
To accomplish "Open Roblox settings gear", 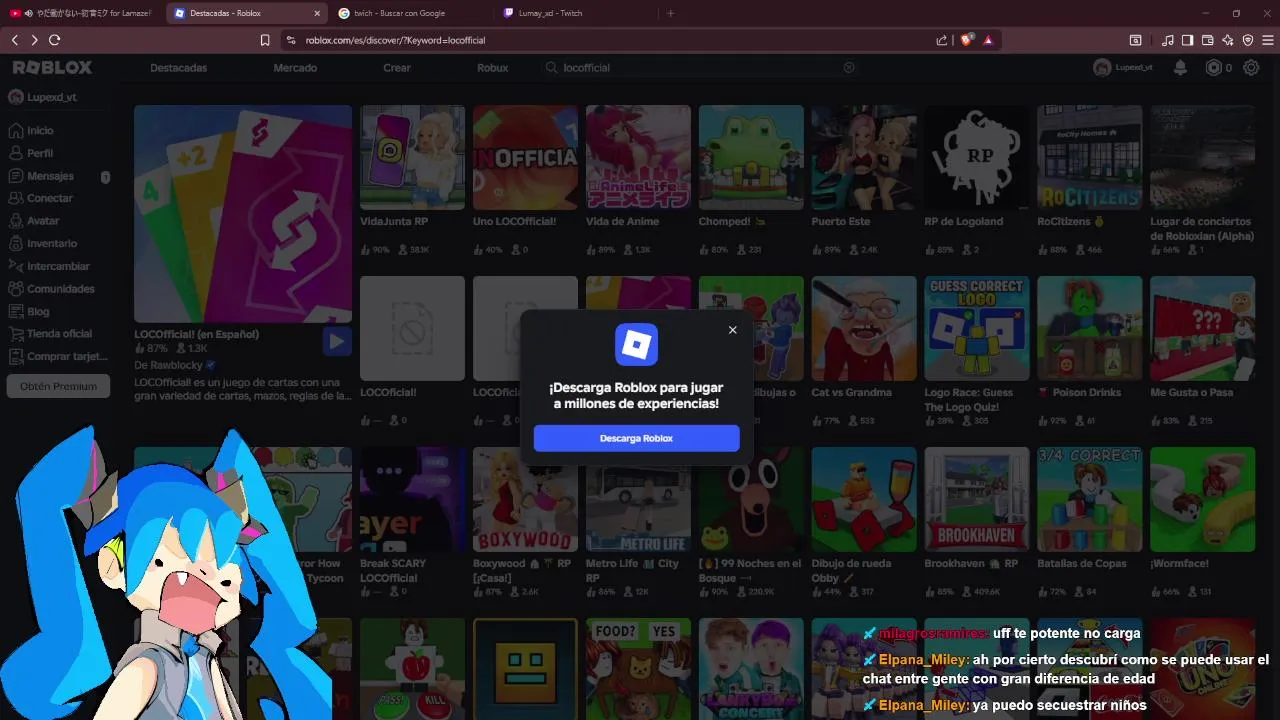I will click(x=1251, y=68).
